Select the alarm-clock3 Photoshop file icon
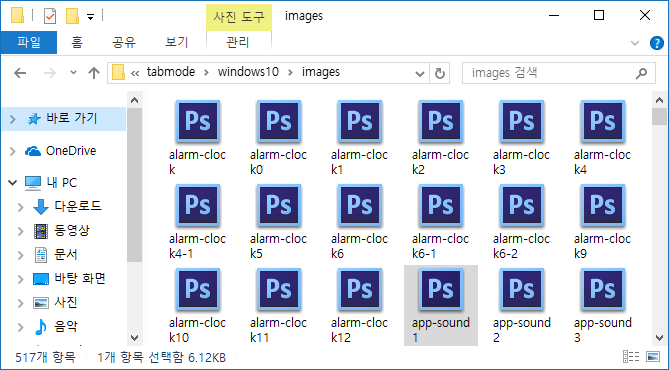The height and width of the screenshot is (370, 669). click(522, 121)
